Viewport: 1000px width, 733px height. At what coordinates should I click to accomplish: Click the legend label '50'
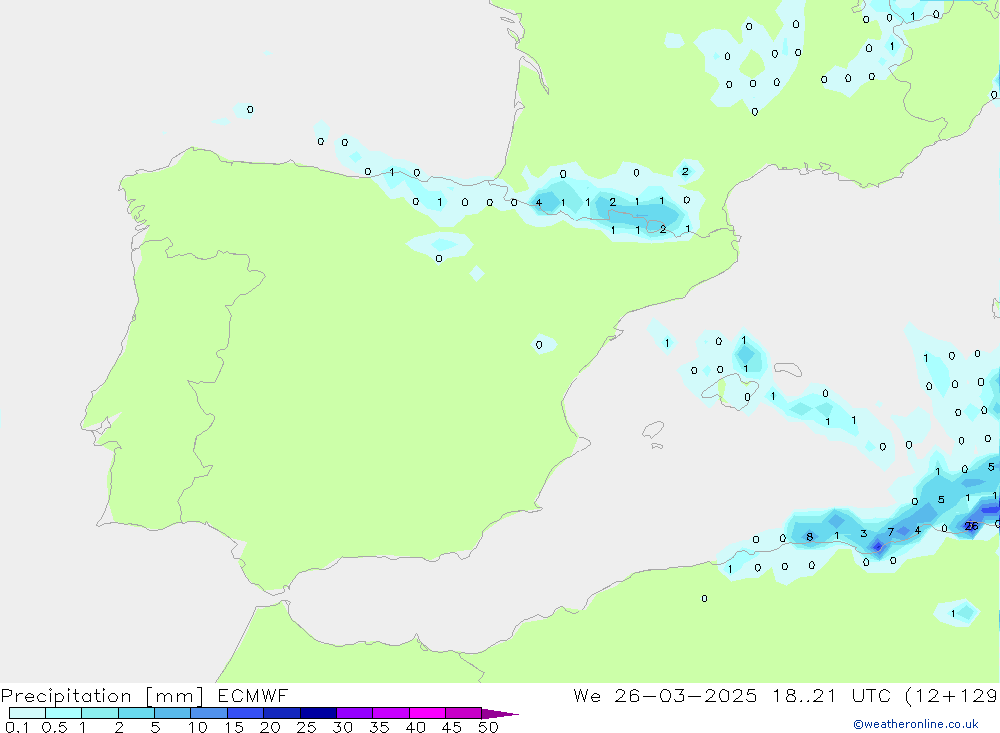[x=488, y=727]
